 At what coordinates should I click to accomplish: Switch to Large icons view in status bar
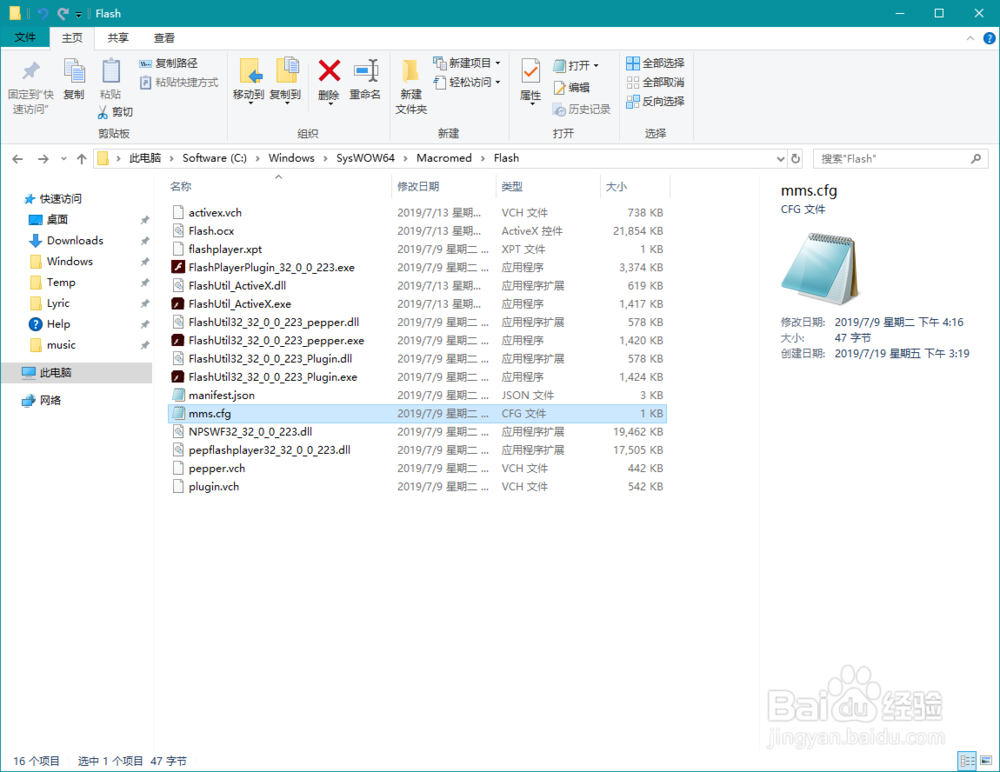pyautogui.click(x=986, y=761)
